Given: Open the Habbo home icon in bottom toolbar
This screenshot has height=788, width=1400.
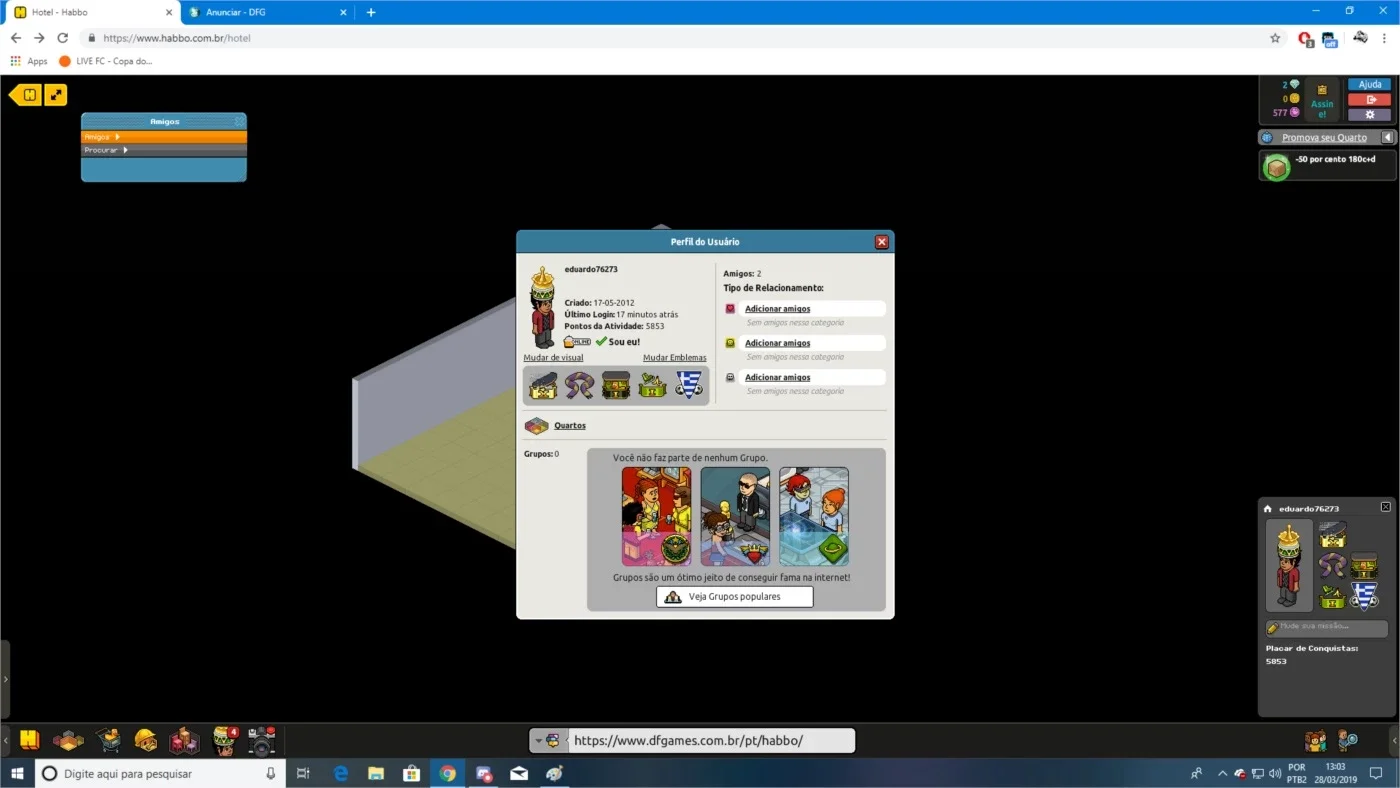Looking at the screenshot, I should coord(30,741).
